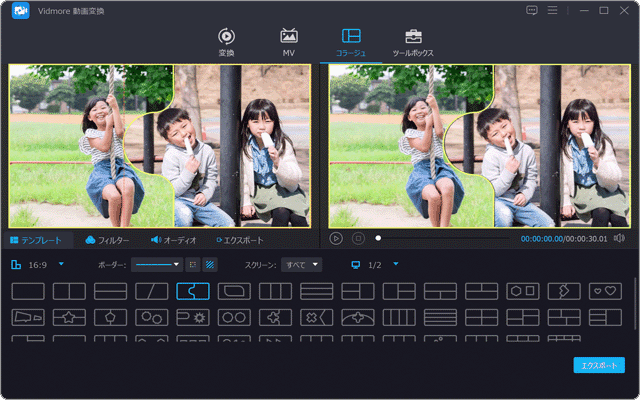The width and height of the screenshot is (640, 400).
Task: Select the four vertical columns template
Action: coord(399,317)
